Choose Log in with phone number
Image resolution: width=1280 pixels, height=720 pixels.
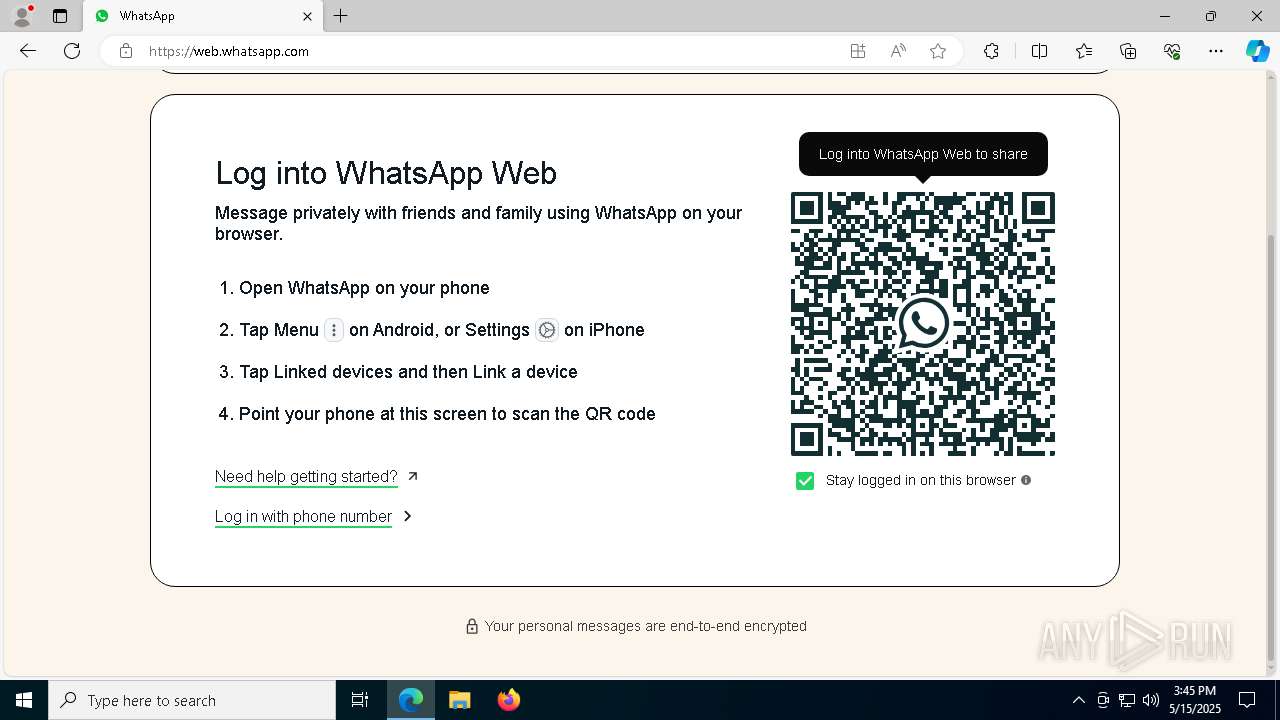303,517
